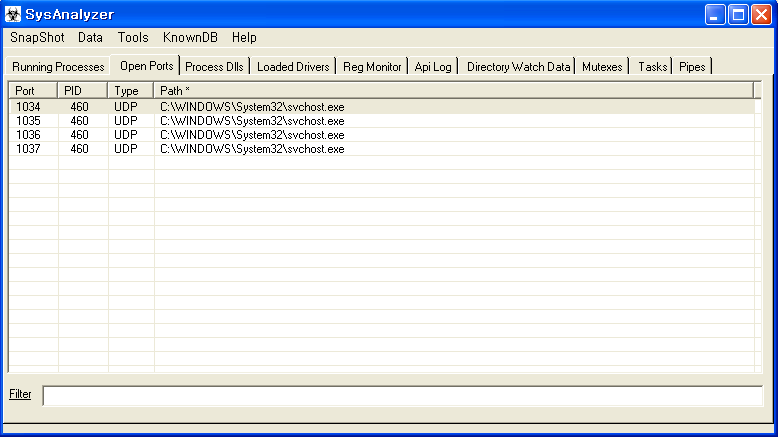Click UDP type in the port 1035 row
The image size is (778, 437).
(x=126, y=121)
